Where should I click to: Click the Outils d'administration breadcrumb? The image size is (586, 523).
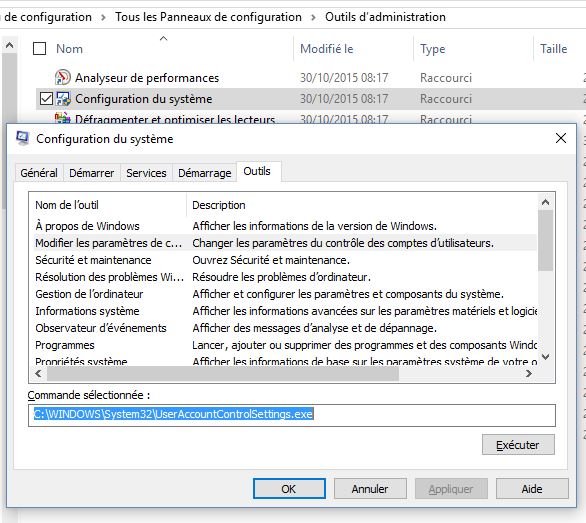point(385,17)
